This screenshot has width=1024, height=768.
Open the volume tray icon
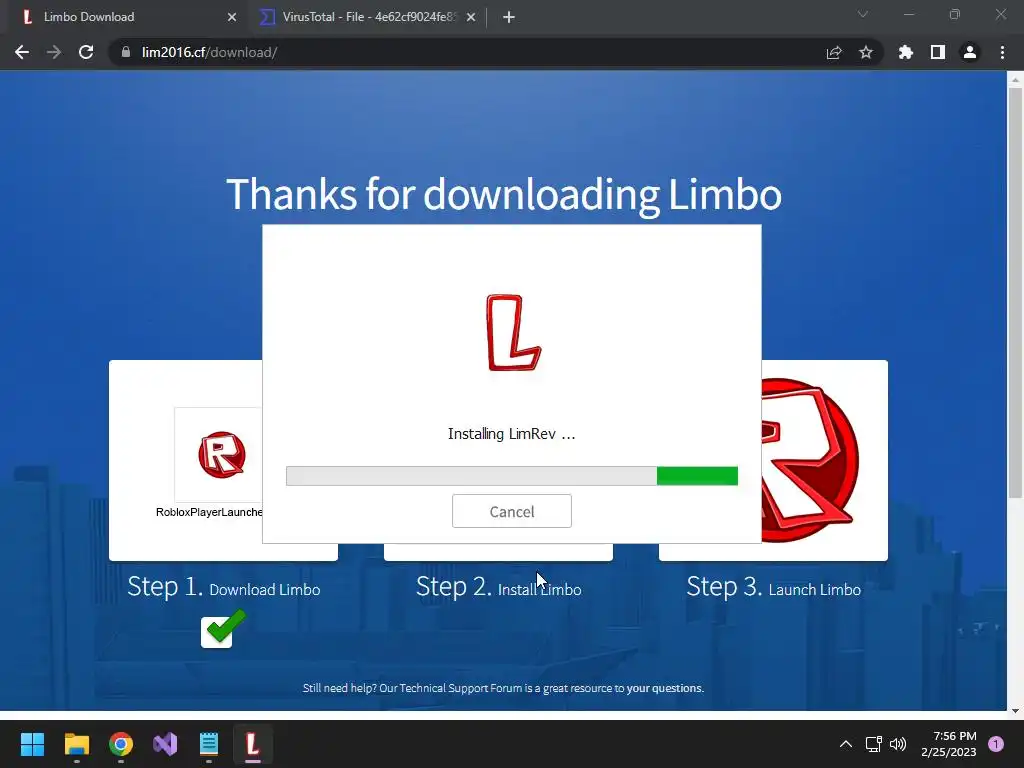pos(899,744)
